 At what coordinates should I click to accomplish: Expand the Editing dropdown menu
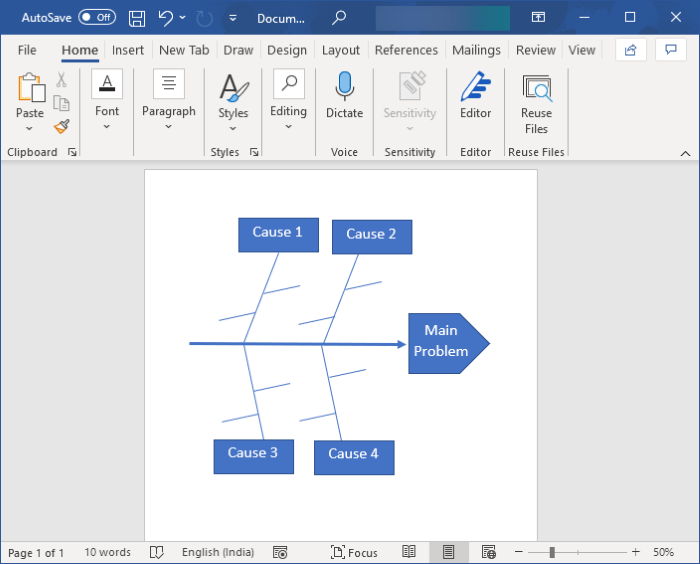(x=288, y=126)
